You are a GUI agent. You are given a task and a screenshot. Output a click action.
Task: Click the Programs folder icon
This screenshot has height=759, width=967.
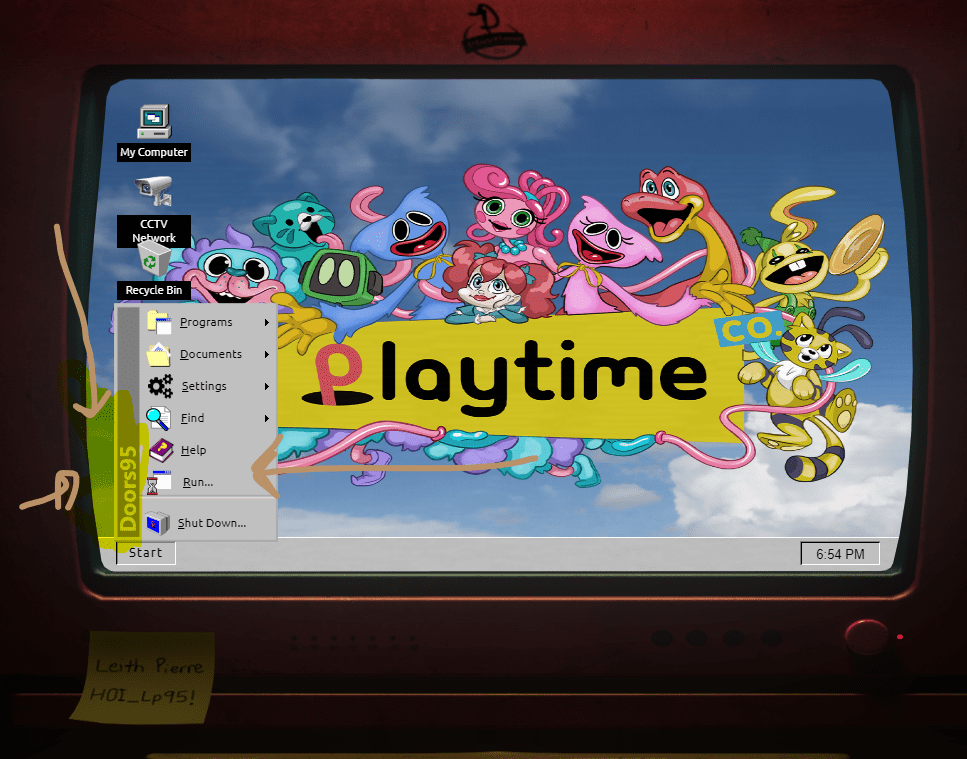pos(159,322)
